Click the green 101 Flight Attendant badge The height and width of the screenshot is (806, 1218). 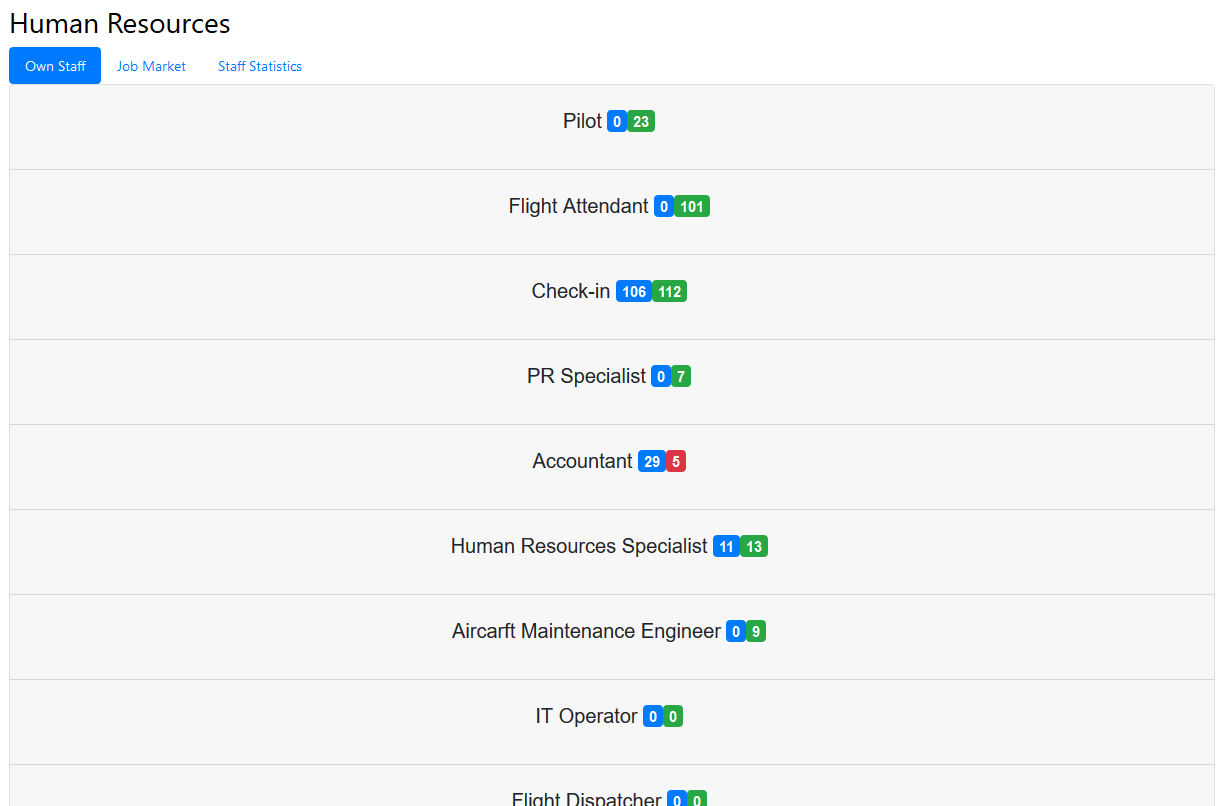pyautogui.click(x=692, y=207)
